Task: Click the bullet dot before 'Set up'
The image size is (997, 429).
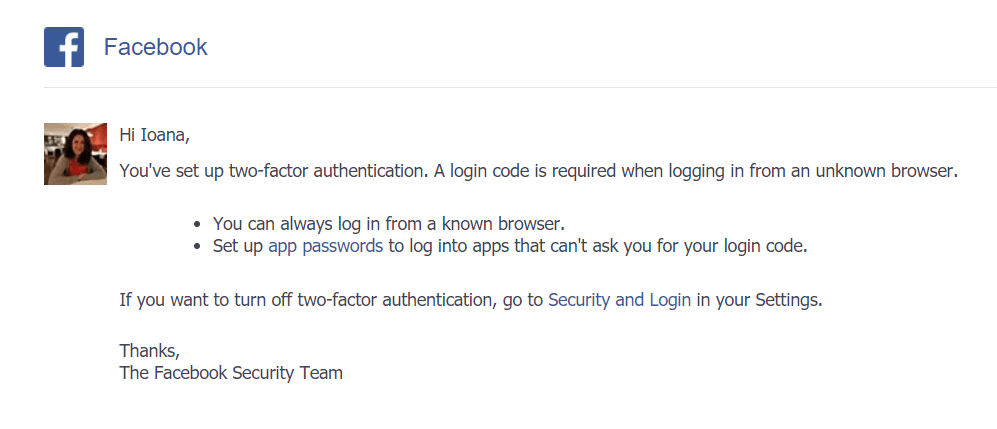Action: point(198,247)
